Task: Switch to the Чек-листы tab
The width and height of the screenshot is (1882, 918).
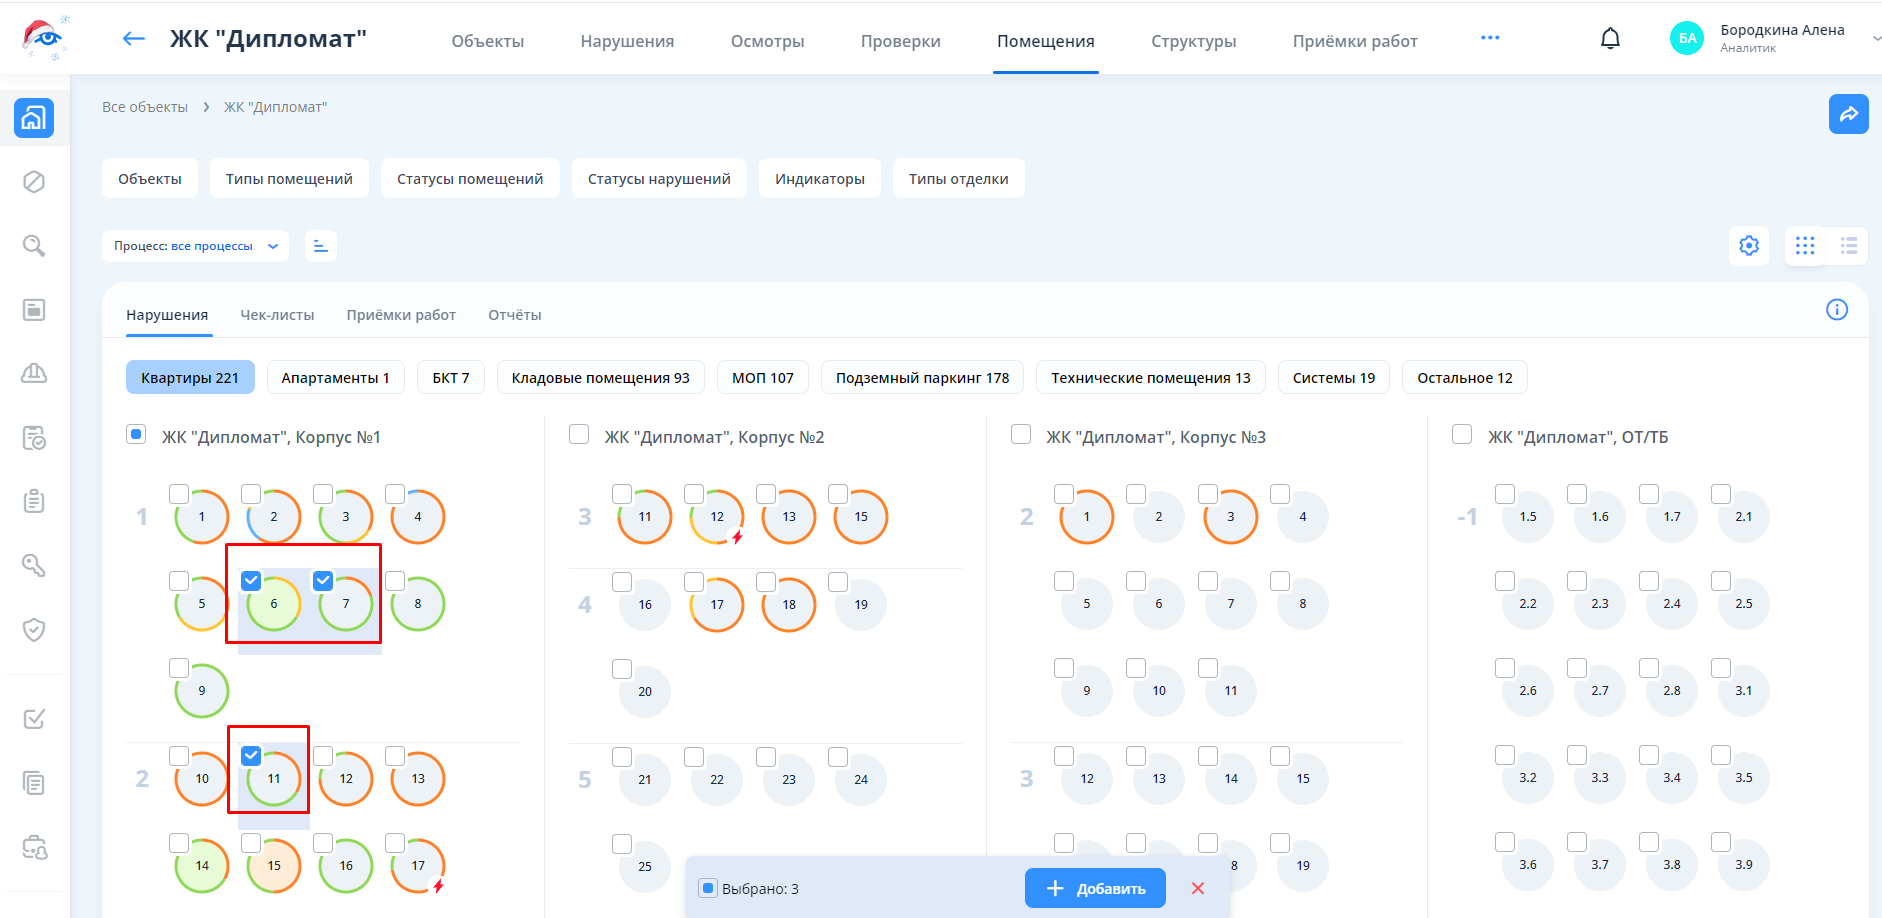Action: pos(277,315)
